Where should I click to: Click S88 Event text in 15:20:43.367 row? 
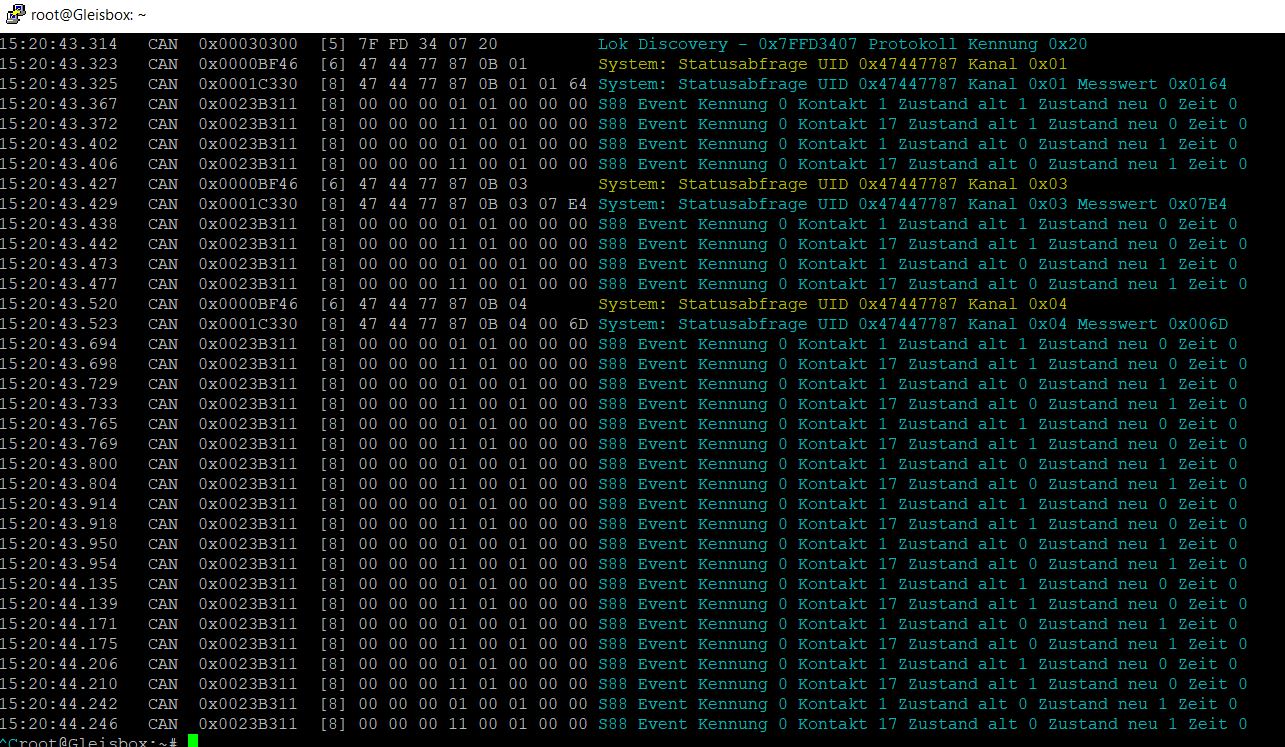point(642,104)
